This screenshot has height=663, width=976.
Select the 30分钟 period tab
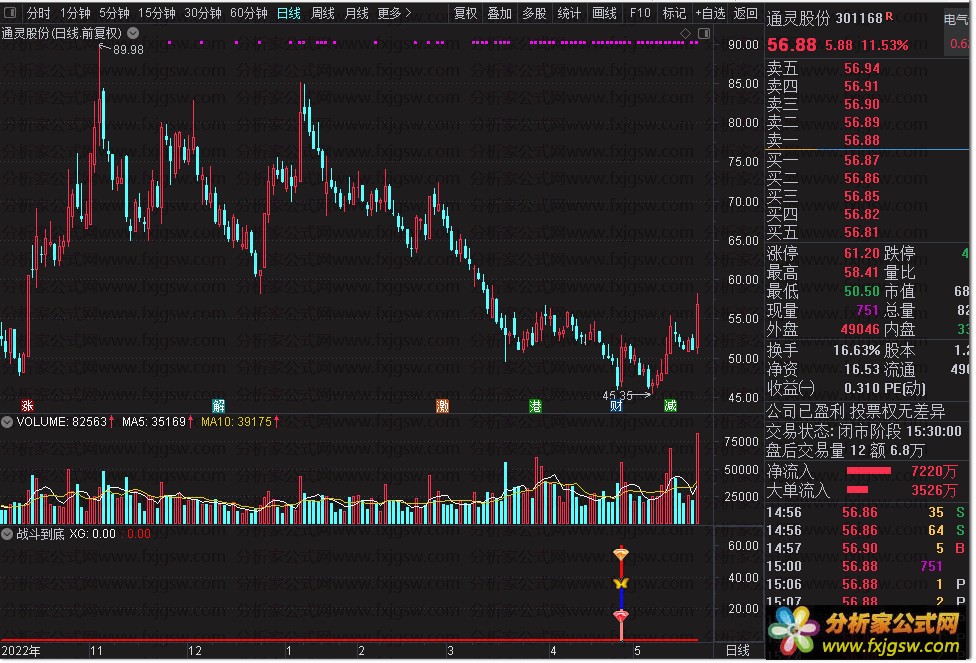(203, 13)
